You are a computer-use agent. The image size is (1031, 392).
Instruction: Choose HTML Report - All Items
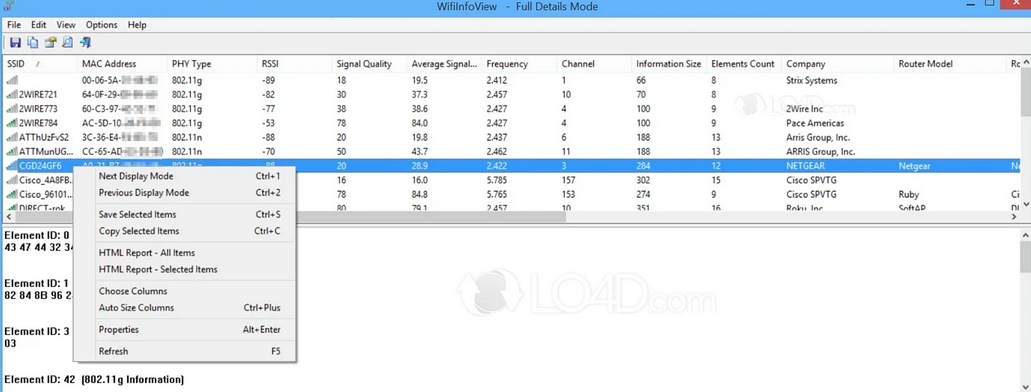[185, 253]
